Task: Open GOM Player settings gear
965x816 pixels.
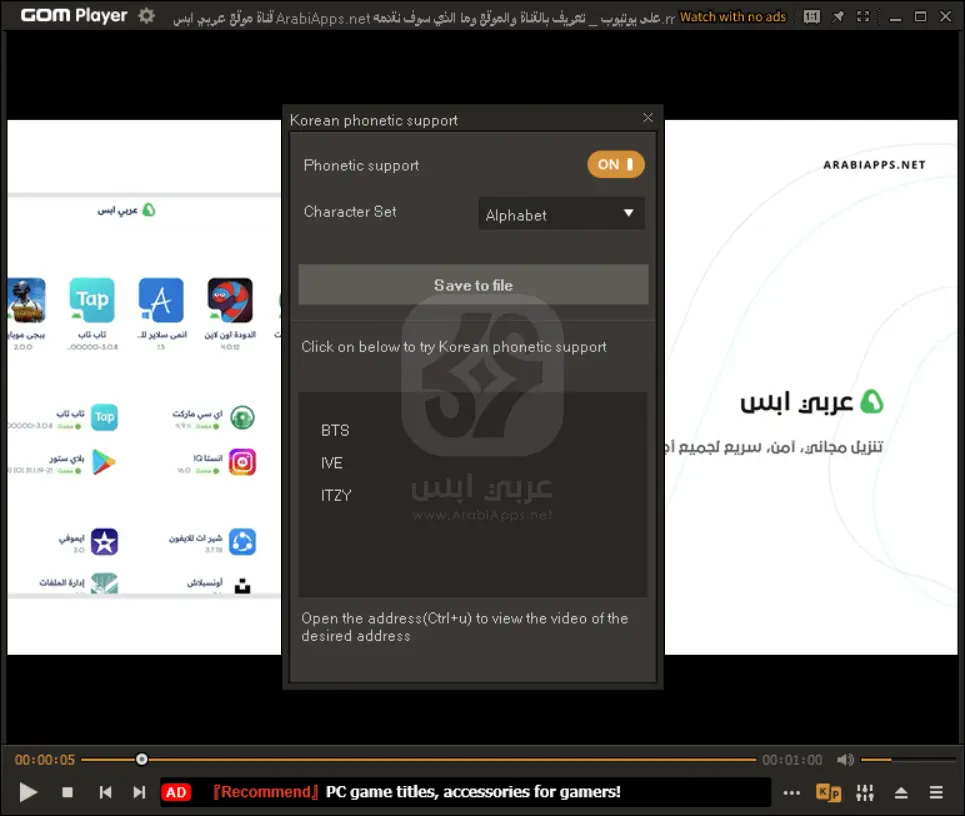Action: [x=147, y=16]
